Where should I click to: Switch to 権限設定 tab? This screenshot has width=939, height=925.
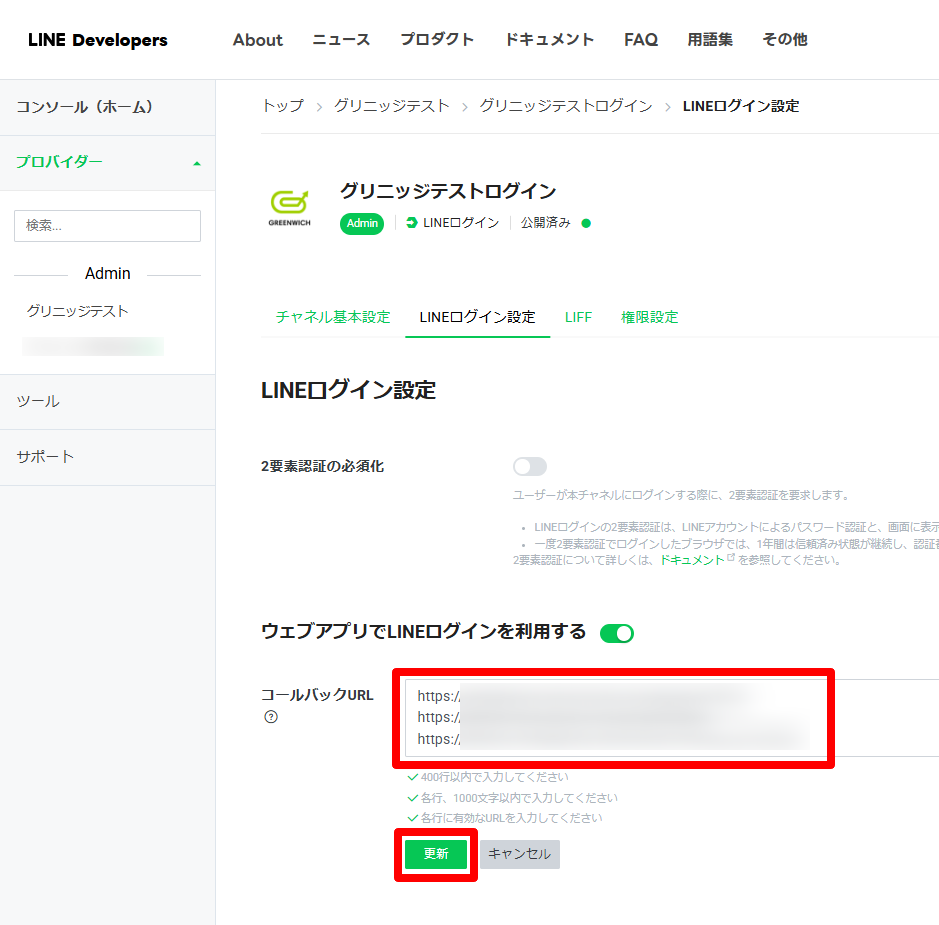click(649, 317)
